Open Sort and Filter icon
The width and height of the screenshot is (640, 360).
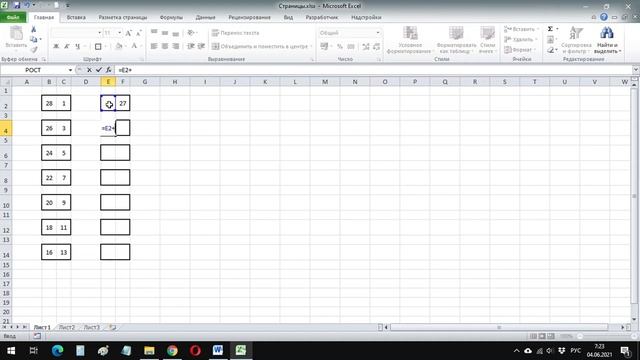[576, 33]
